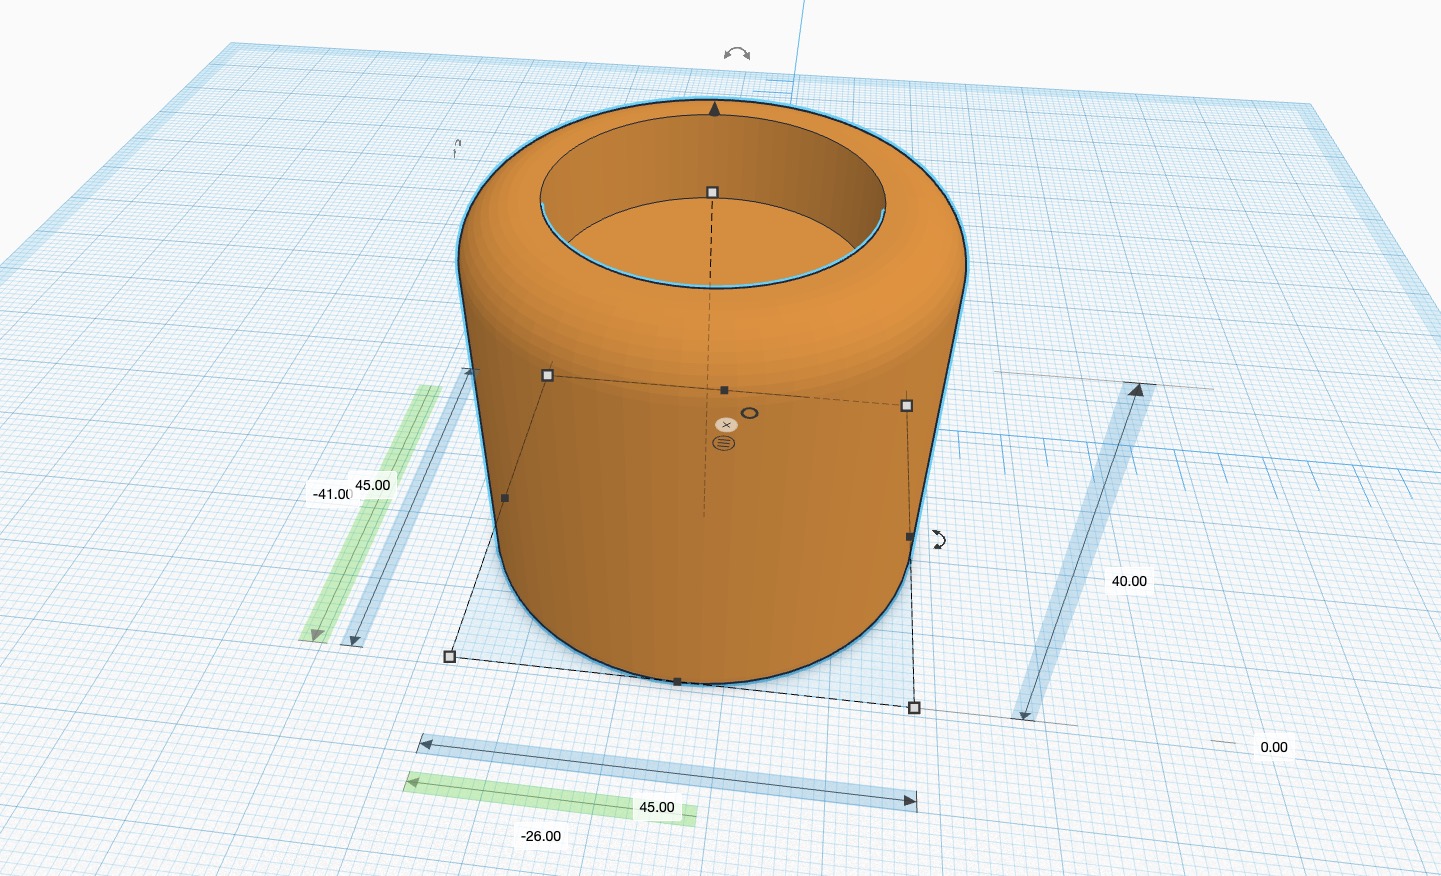1441x876 pixels.
Task: Select the white corner handle at the front-left corner
Action: point(450,657)
